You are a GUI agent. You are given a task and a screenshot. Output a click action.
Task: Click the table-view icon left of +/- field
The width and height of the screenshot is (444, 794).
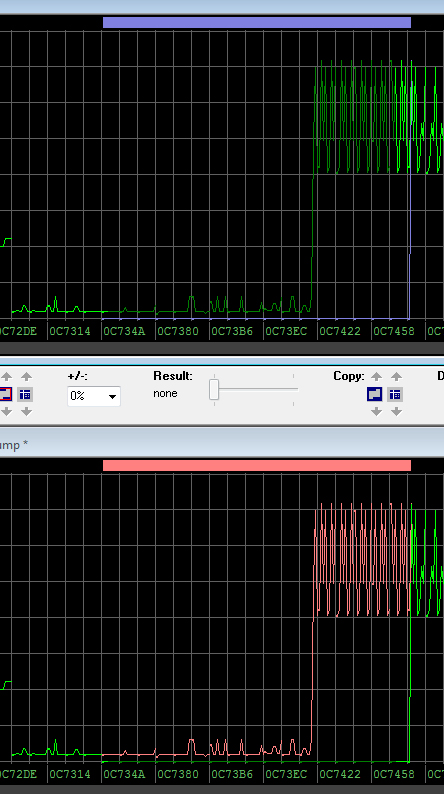[25, 394]
